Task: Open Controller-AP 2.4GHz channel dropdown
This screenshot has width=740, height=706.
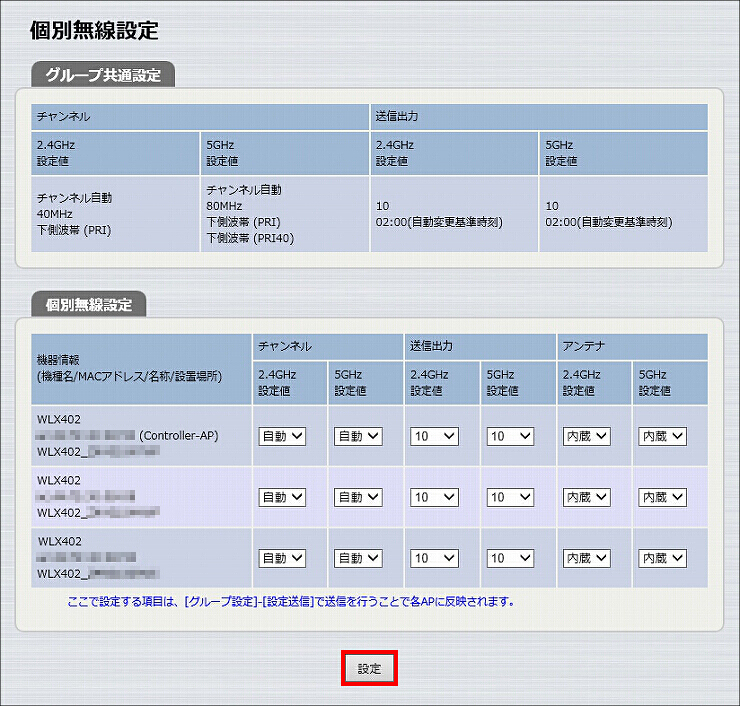Action: pyautogui.click(x=282, y=436)
